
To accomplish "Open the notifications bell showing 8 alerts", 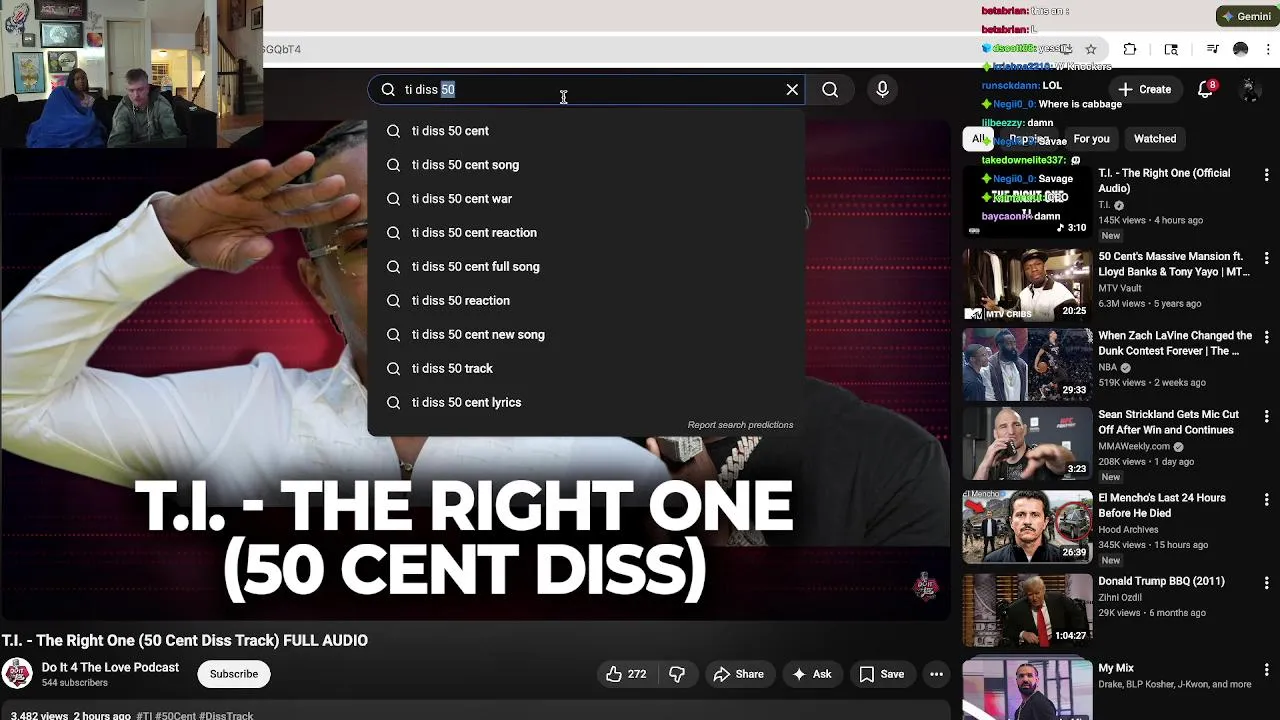I will point(1206,89).
